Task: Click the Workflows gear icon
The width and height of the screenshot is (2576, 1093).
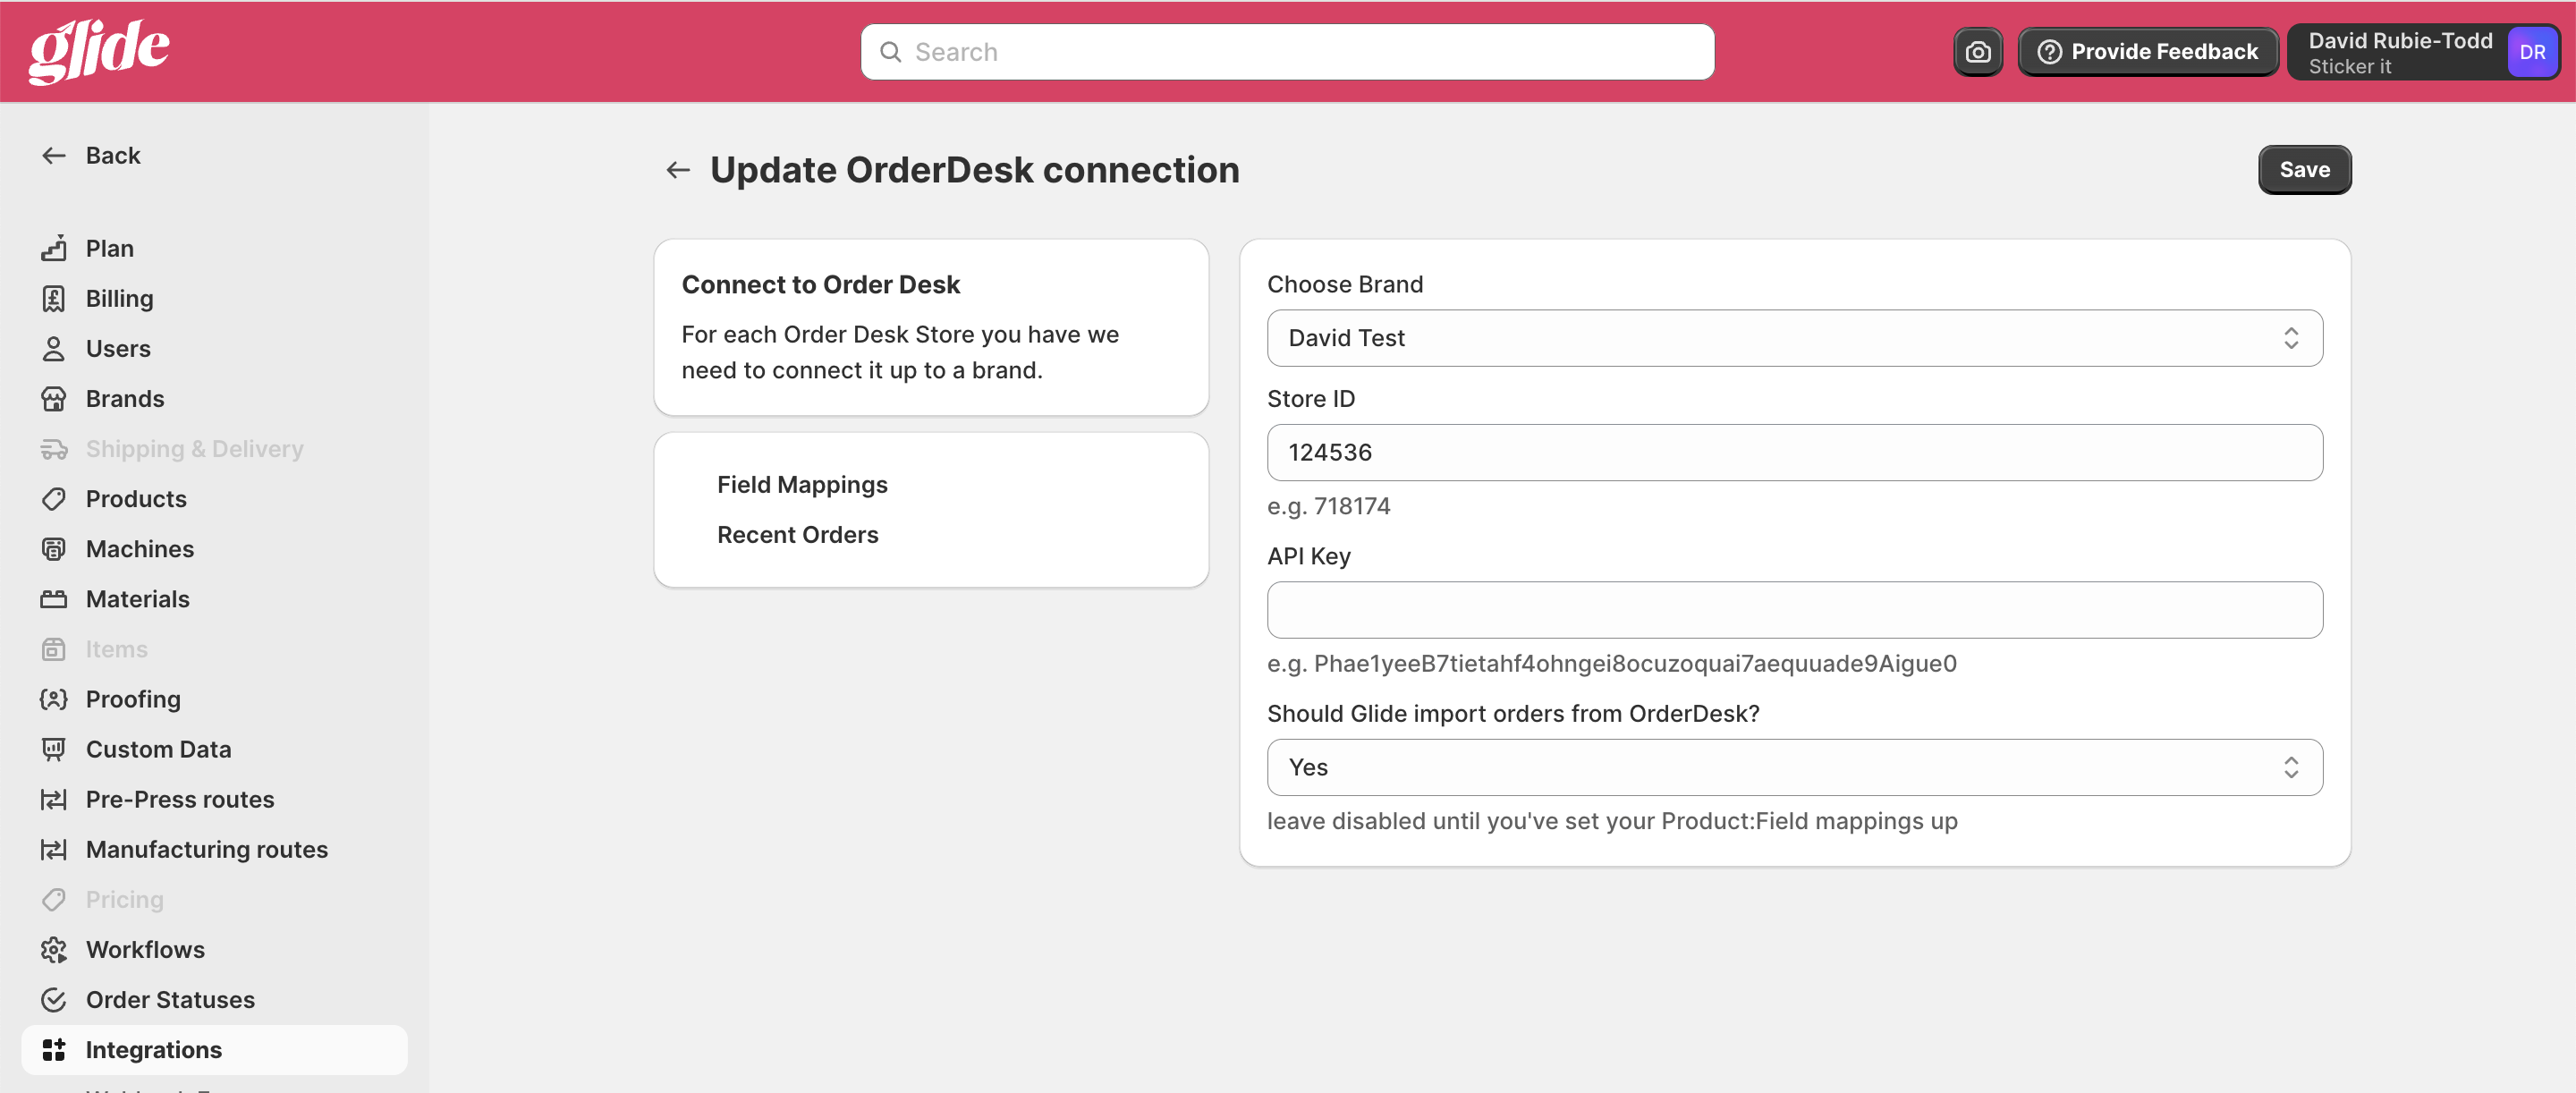Action: (x=54, y=949)
